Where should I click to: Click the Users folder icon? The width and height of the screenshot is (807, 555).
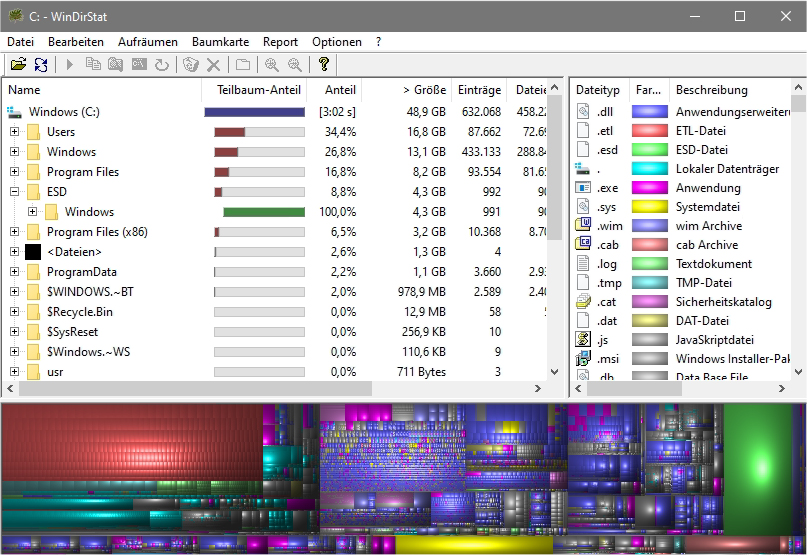tap(33, 132)
